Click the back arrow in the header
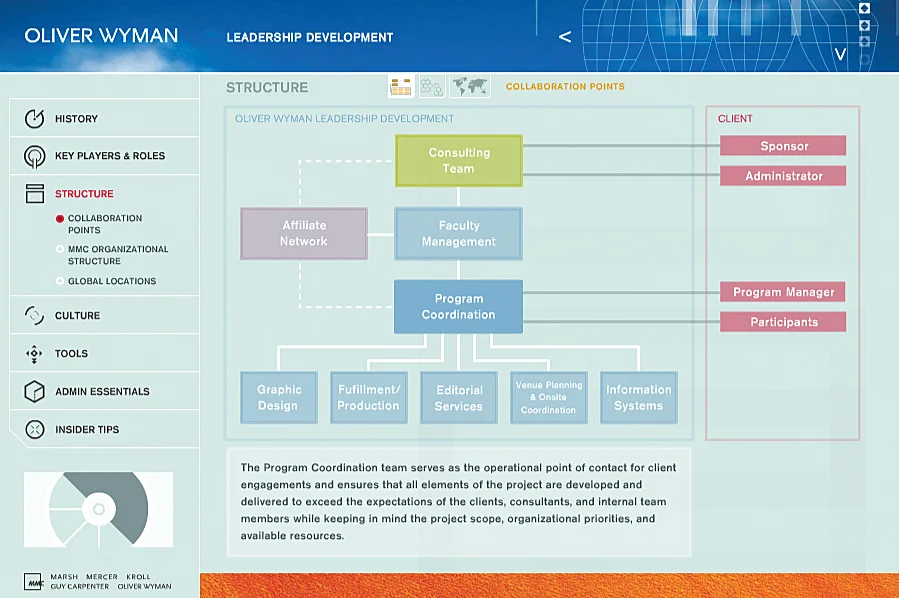This screenshot has height=598, width=899. click(x=565, y=37)
